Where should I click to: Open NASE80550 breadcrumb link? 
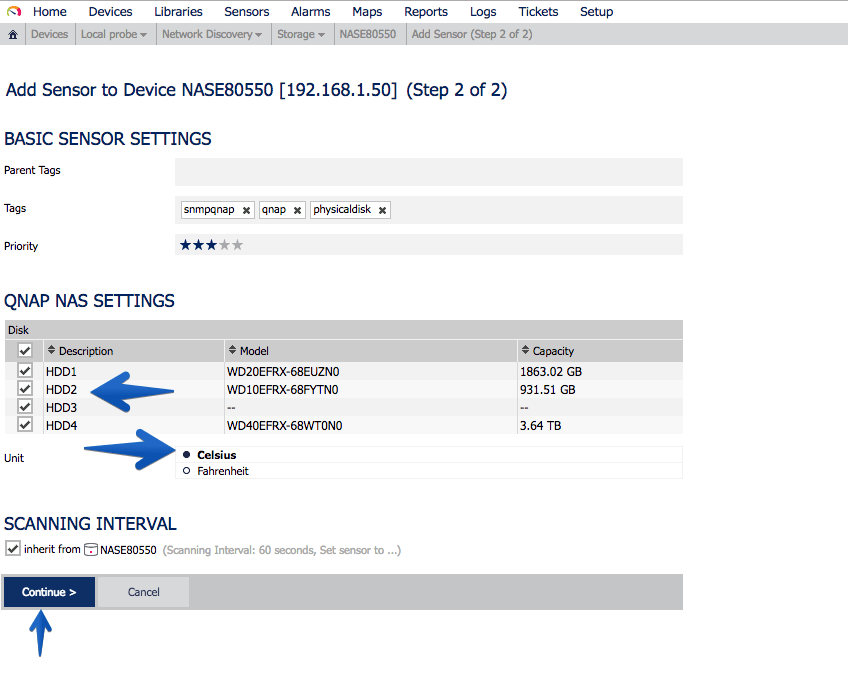(368, 34)
